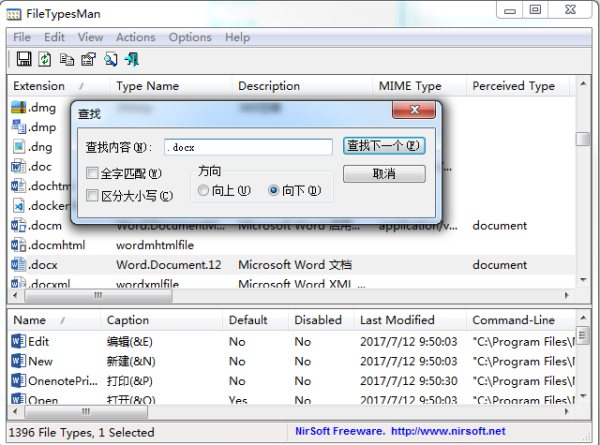Click the Save toolbar icon
Image resolution: width=600 pixels, height=445 pixels.
24,59
